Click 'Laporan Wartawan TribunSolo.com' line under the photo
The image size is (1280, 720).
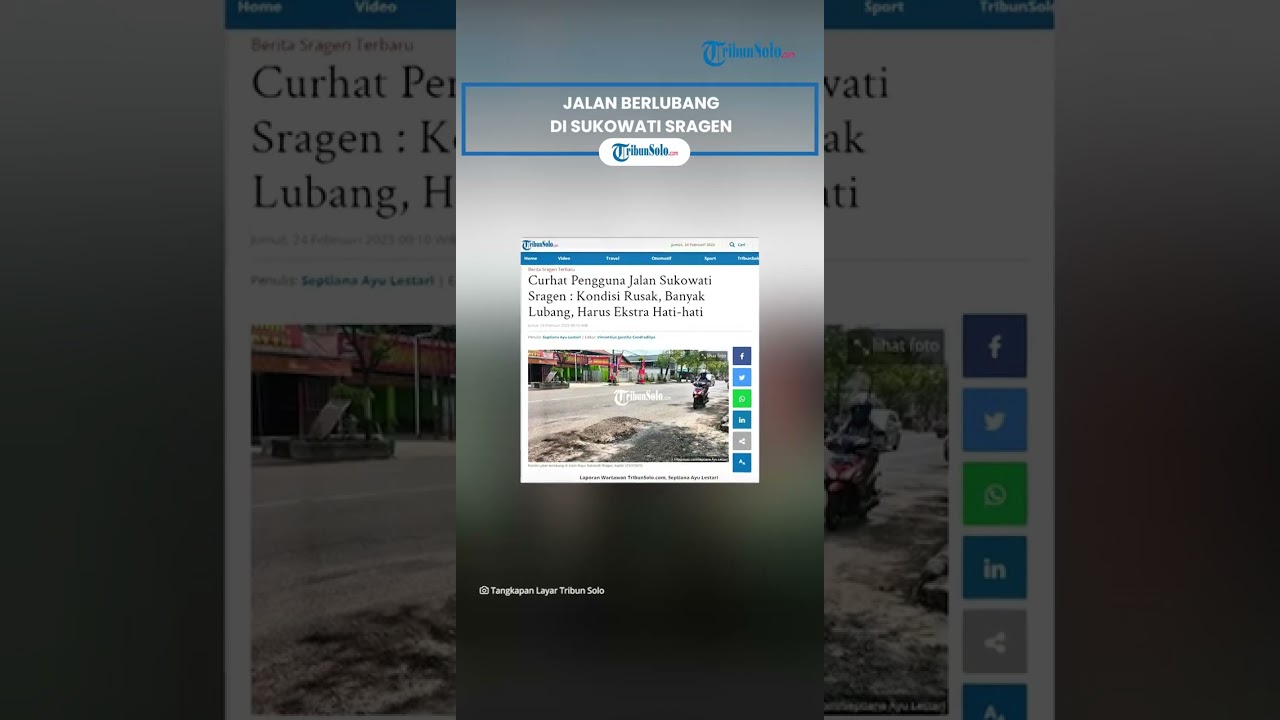tap(649, 477)
